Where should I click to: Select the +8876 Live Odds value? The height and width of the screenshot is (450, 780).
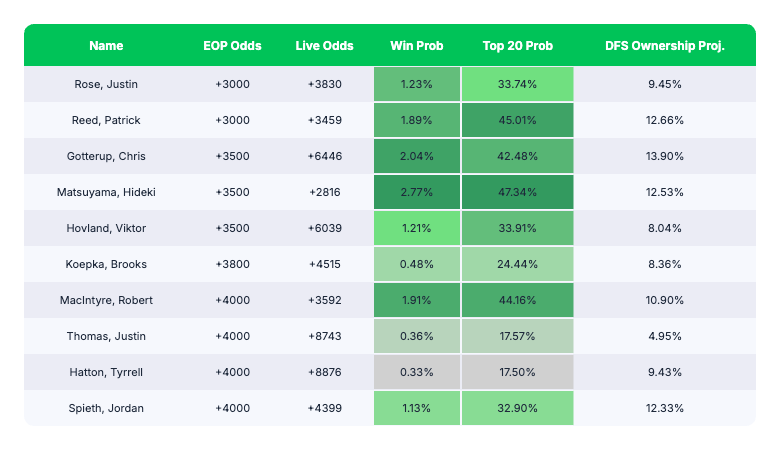click(x=325, y=372)
